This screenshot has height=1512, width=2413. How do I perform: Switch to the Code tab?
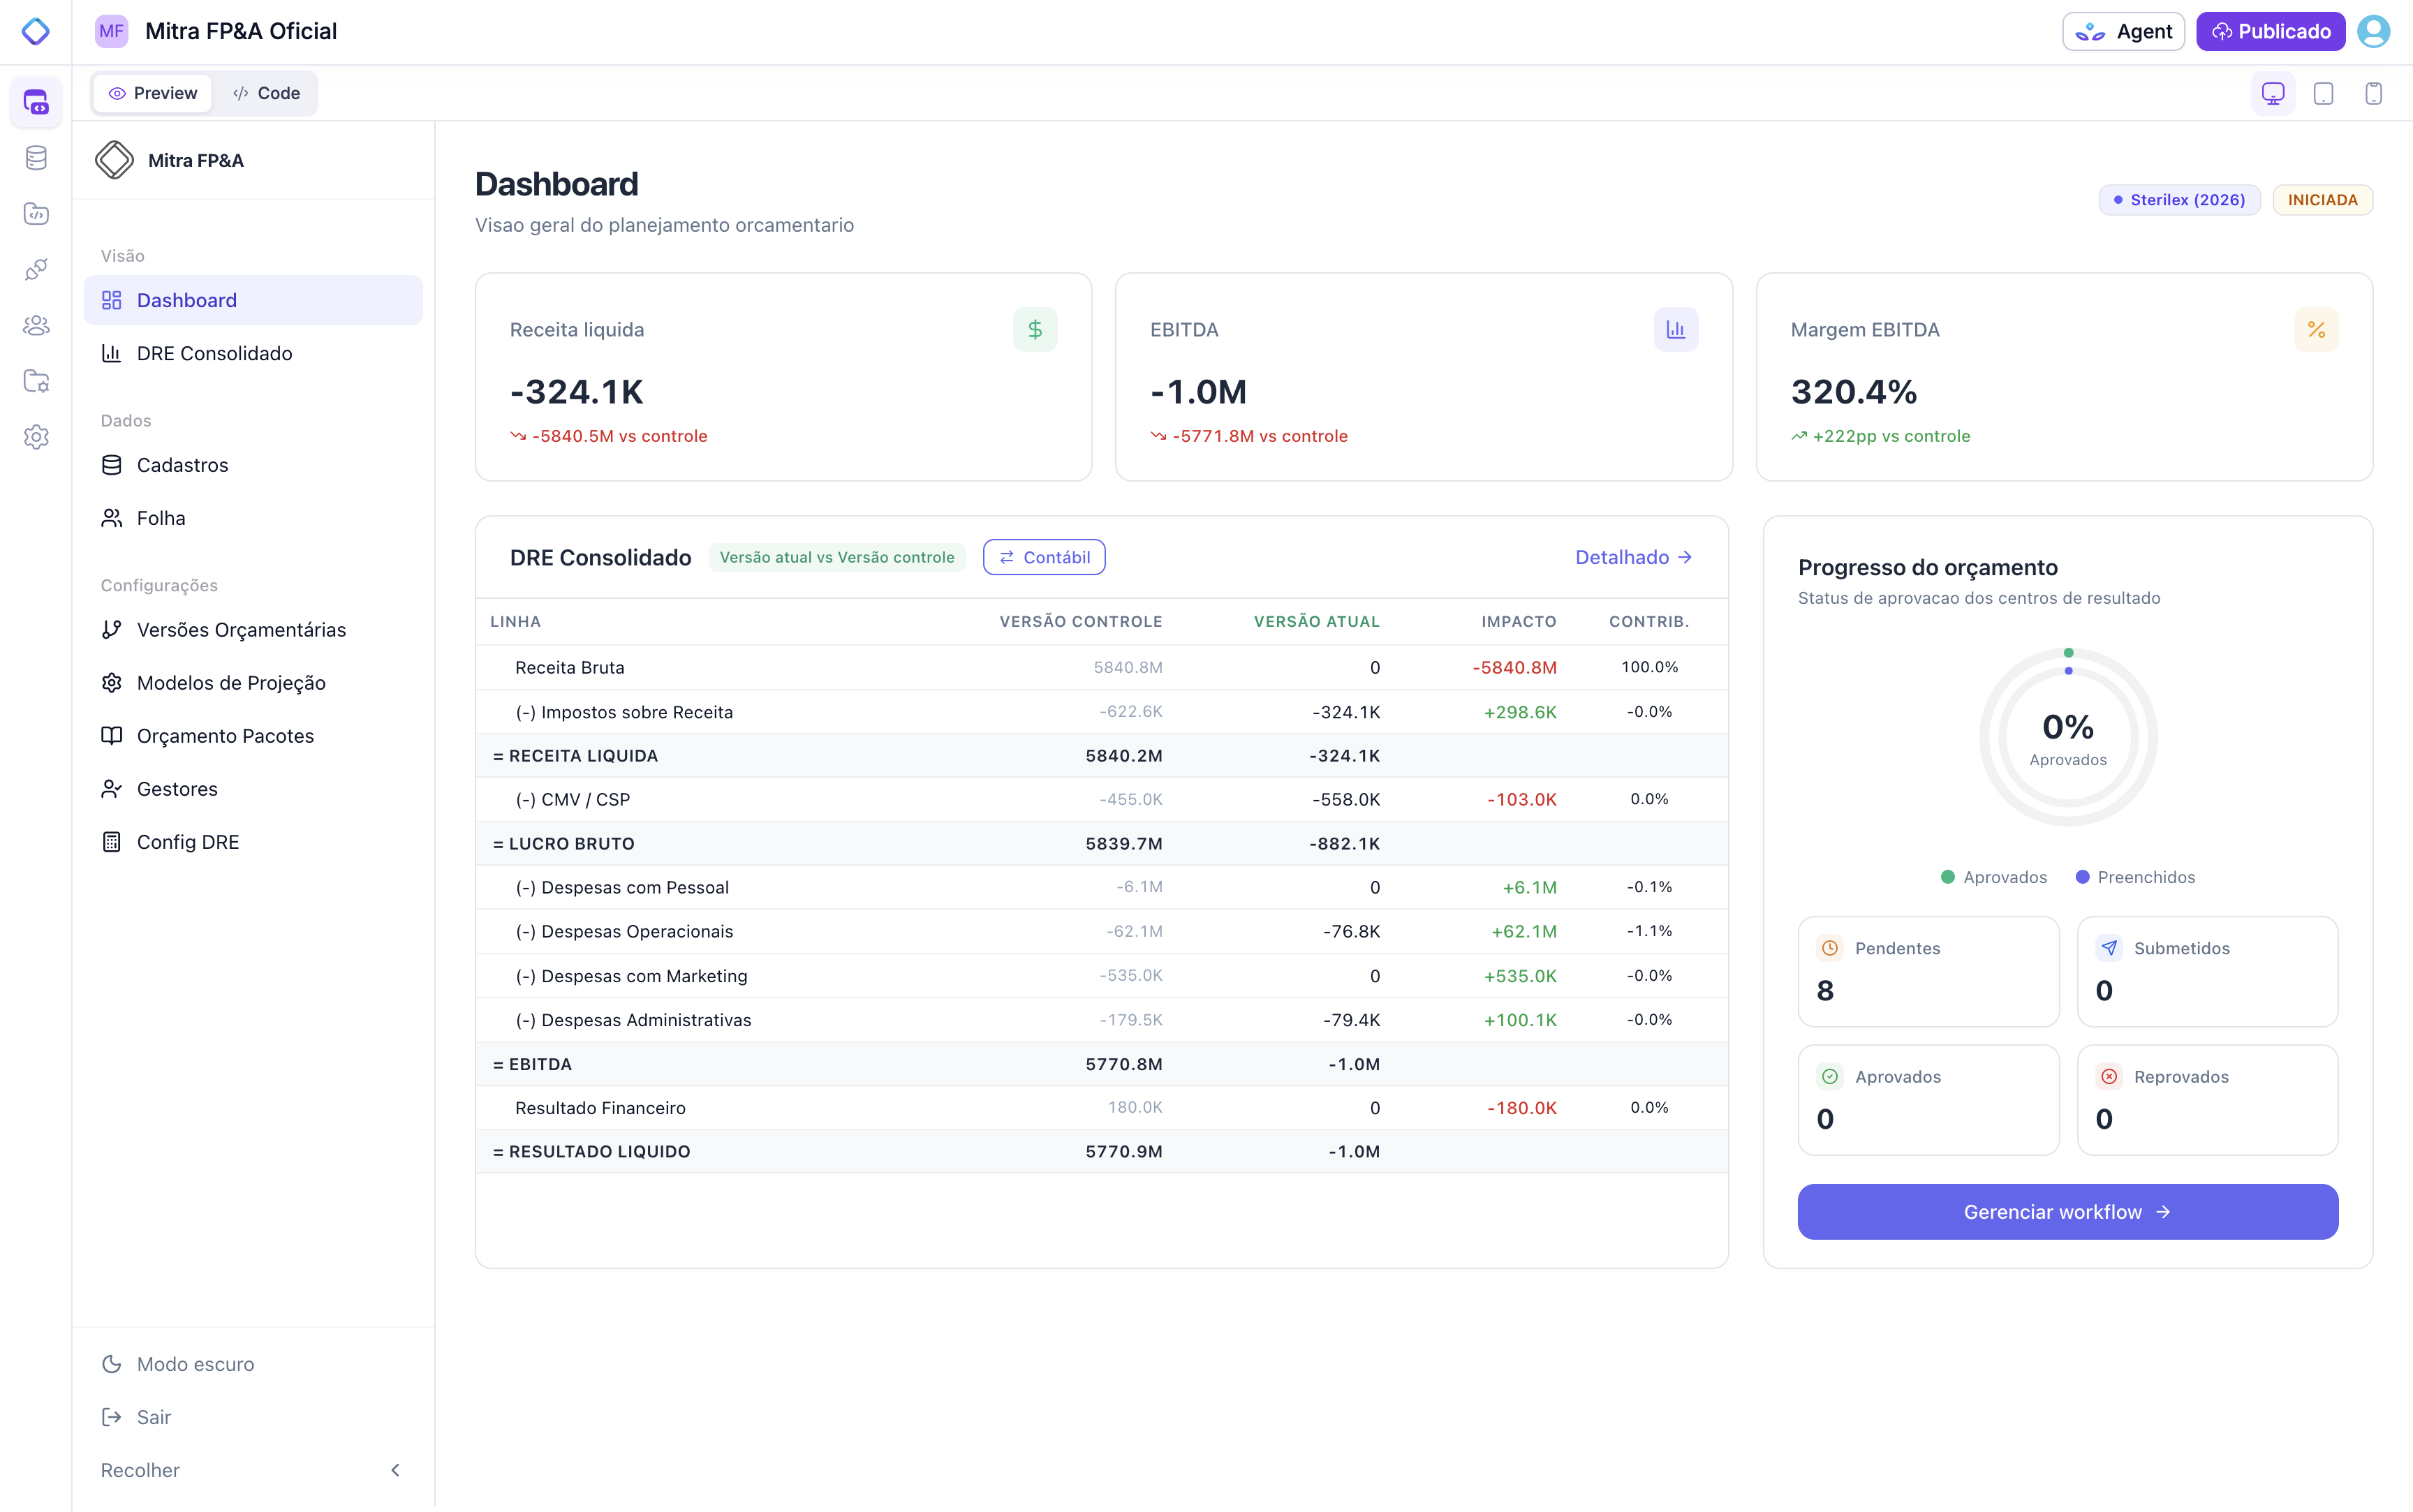coord(266,93)
